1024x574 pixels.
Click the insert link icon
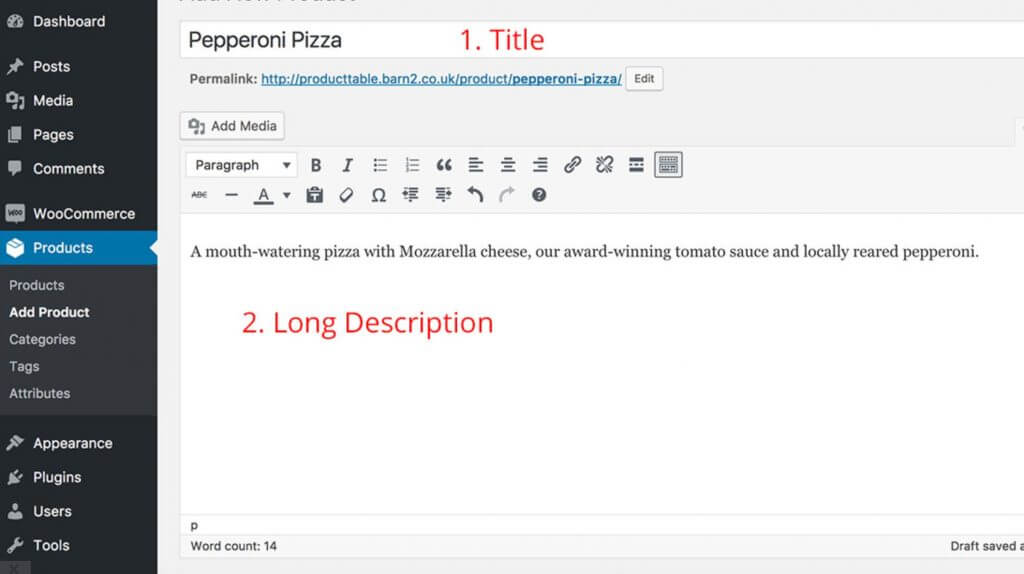[x=572, y=165]
